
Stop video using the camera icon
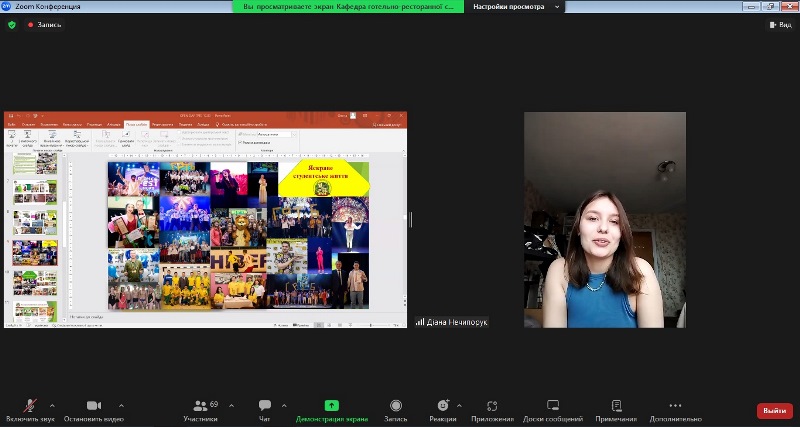point(94,405)
